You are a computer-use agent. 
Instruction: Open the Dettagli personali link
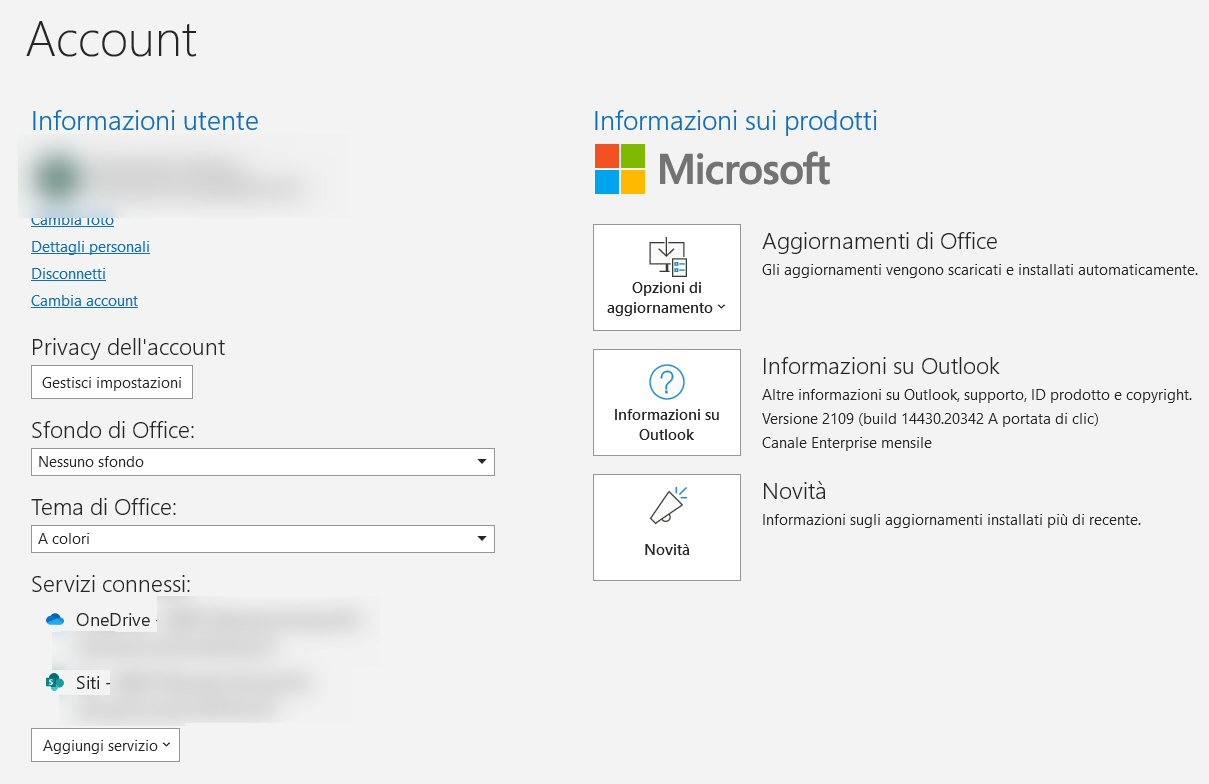coord(90,246)
